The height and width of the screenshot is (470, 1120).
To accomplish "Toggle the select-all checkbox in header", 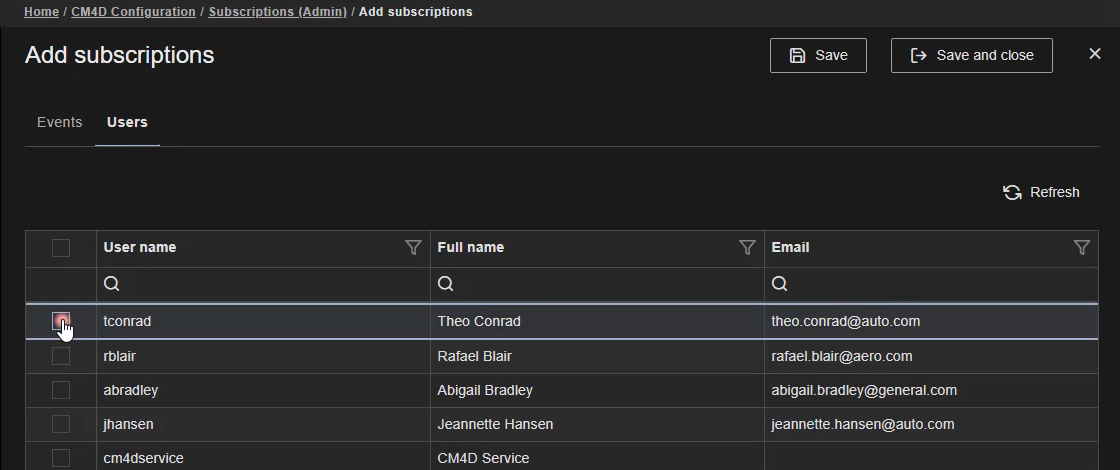I will [61, 248].
